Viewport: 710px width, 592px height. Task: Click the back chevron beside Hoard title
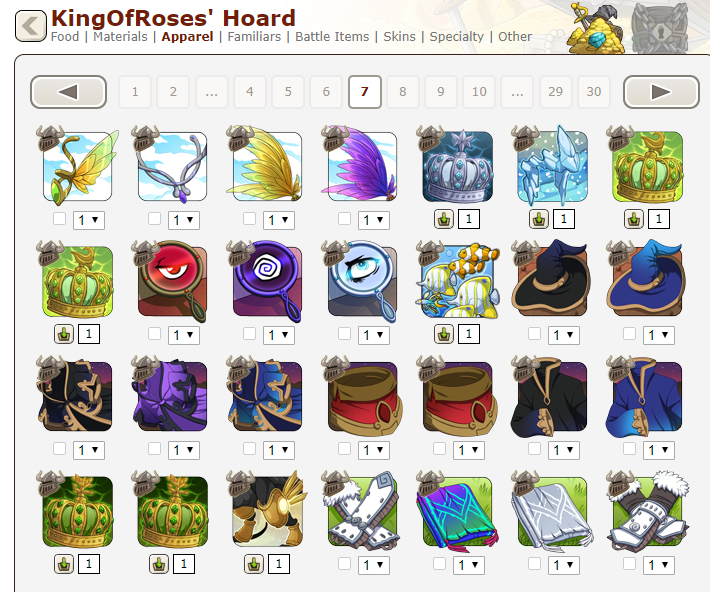tap(31, 26)
